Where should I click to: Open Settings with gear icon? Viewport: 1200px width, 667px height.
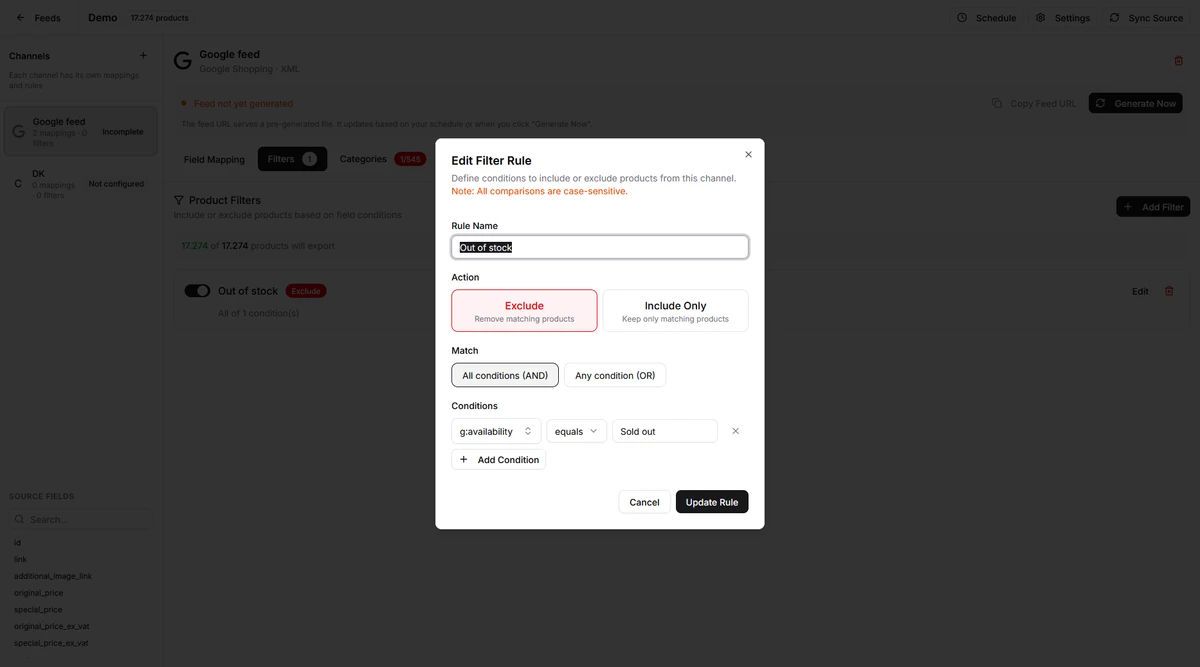1062,18
